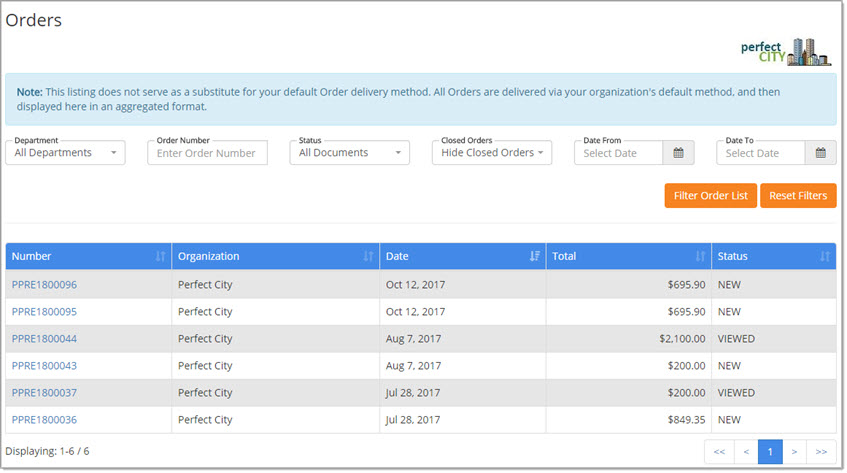Click the Date From input field
Image resolution: width=847 pixels, height=473 pixels.
(618, 153)
